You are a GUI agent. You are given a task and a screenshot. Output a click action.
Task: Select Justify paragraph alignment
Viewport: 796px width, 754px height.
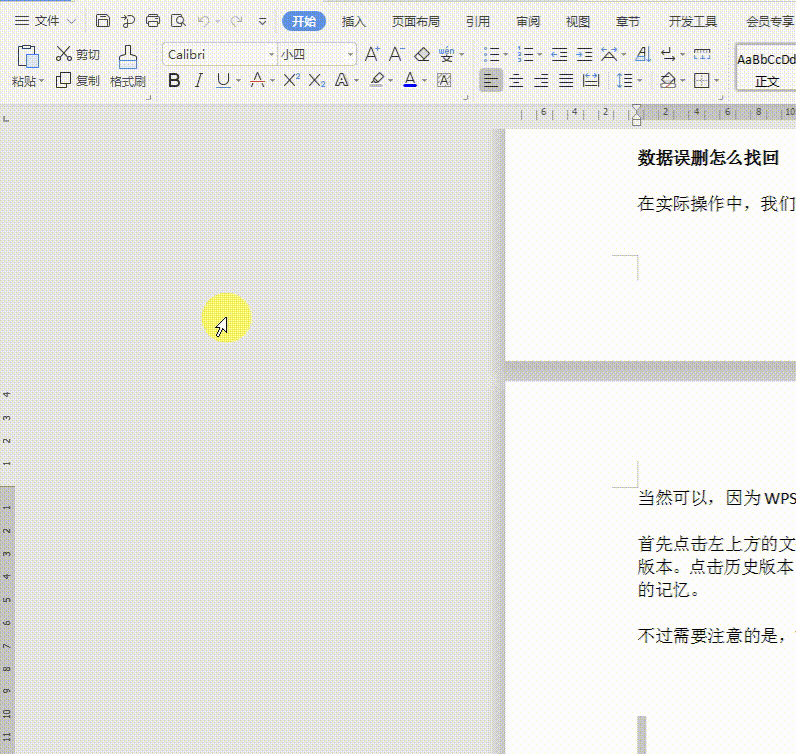click(566, 80)
